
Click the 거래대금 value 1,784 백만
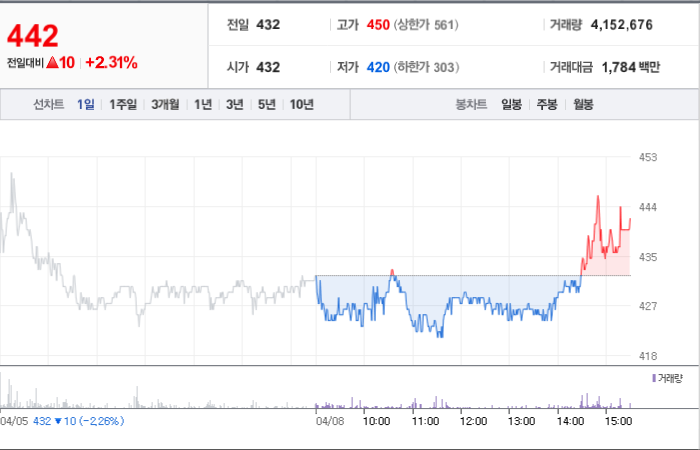(630, 67)
